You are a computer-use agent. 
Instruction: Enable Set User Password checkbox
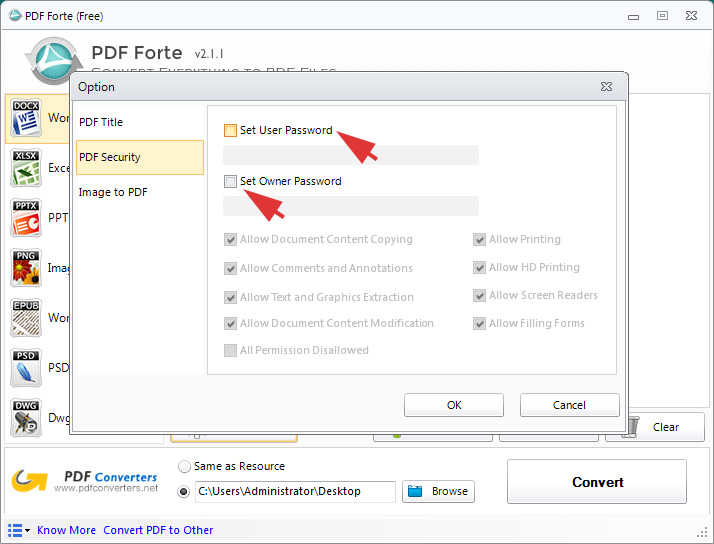pyautogui.click(x=230, y=130)
